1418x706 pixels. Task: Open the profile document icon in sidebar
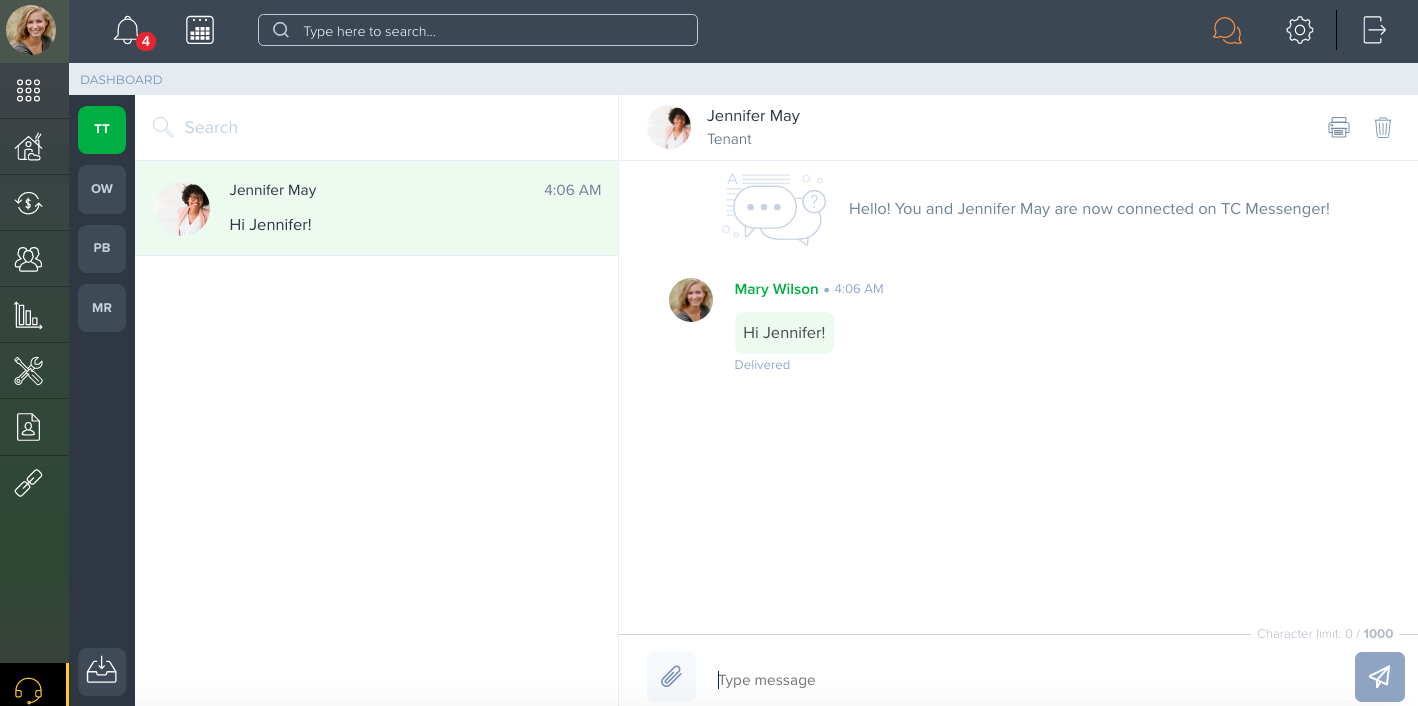click(x=29, y=427)
